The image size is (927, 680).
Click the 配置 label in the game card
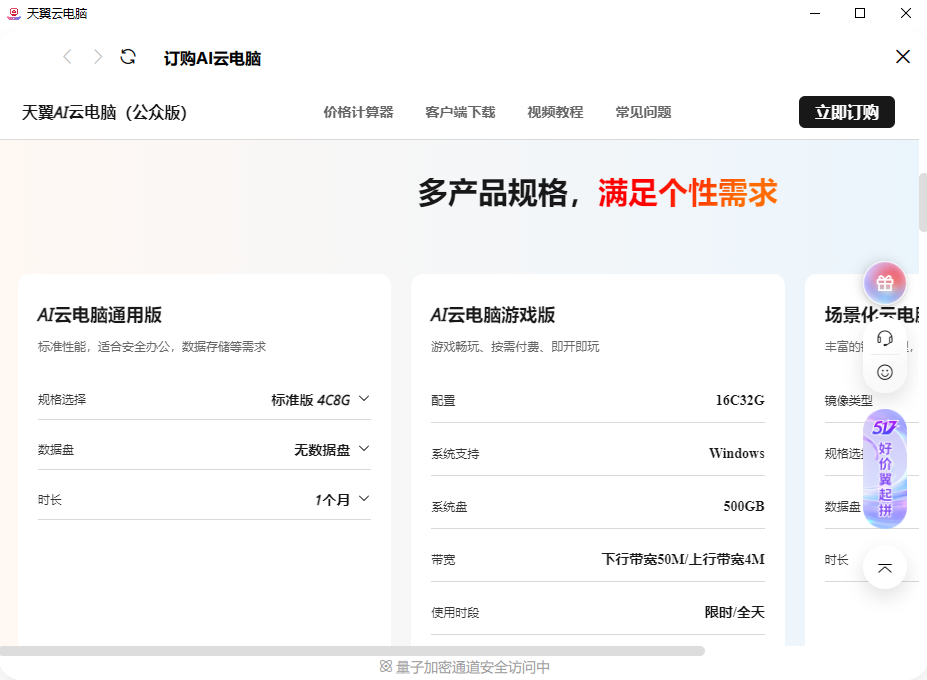[x=443, y=401]
